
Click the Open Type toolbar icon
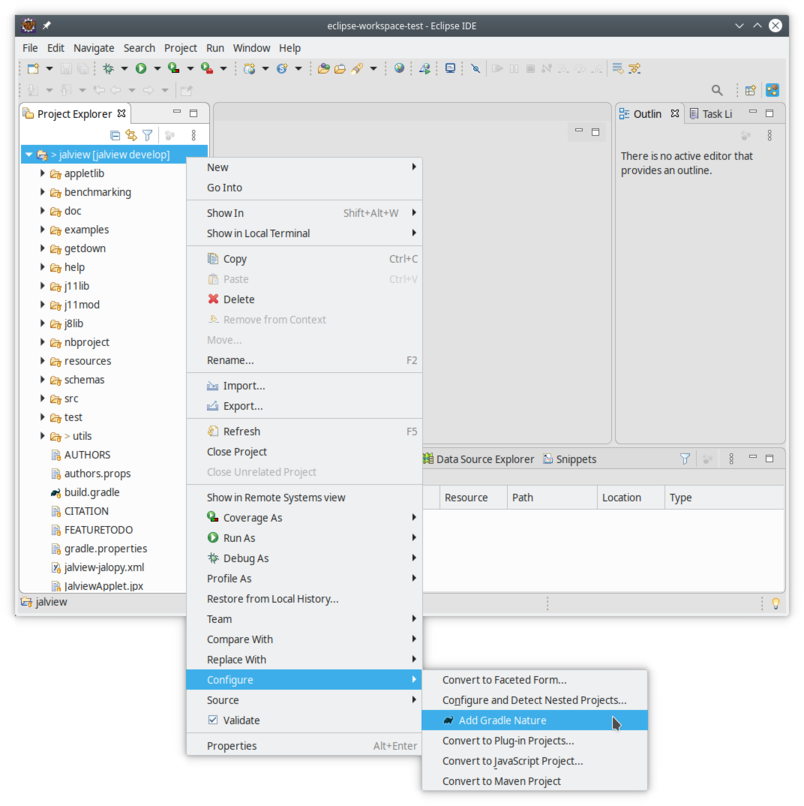(x=323, y=68)
